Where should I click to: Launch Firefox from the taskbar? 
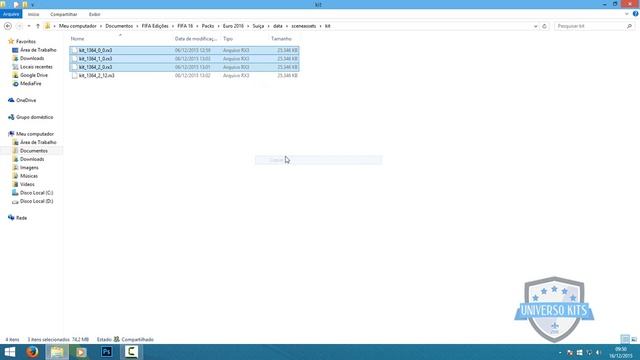(x=32, y=352)
